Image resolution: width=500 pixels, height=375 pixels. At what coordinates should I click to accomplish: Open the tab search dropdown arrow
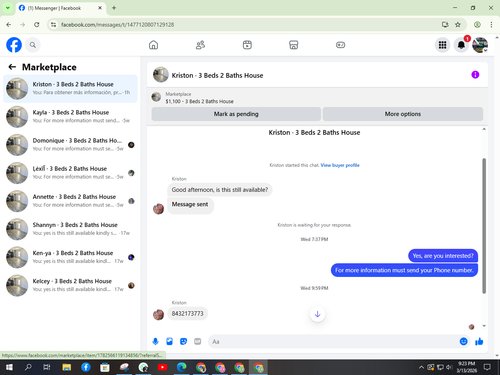[7, 8]
